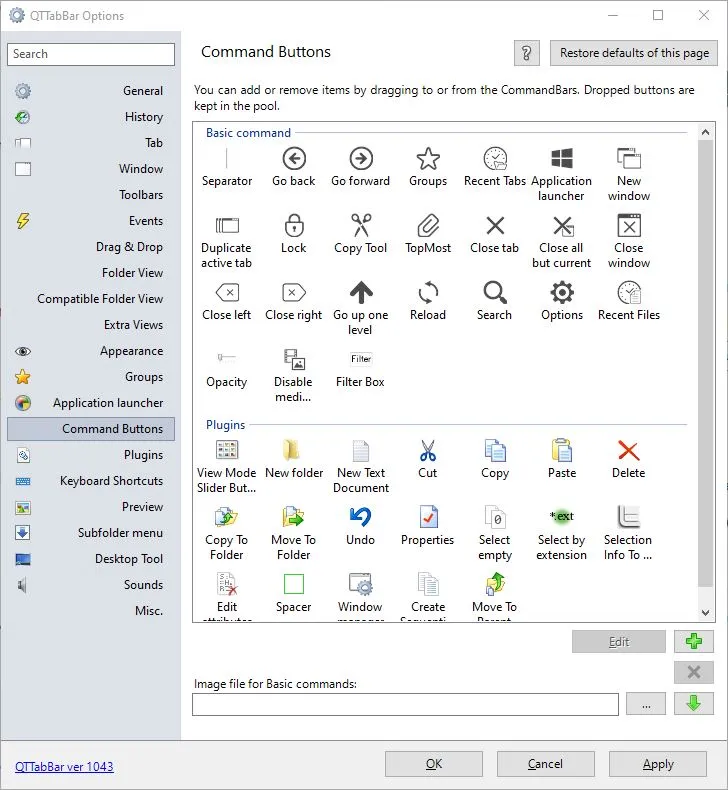Switch to the History settings page

point(91,117)
